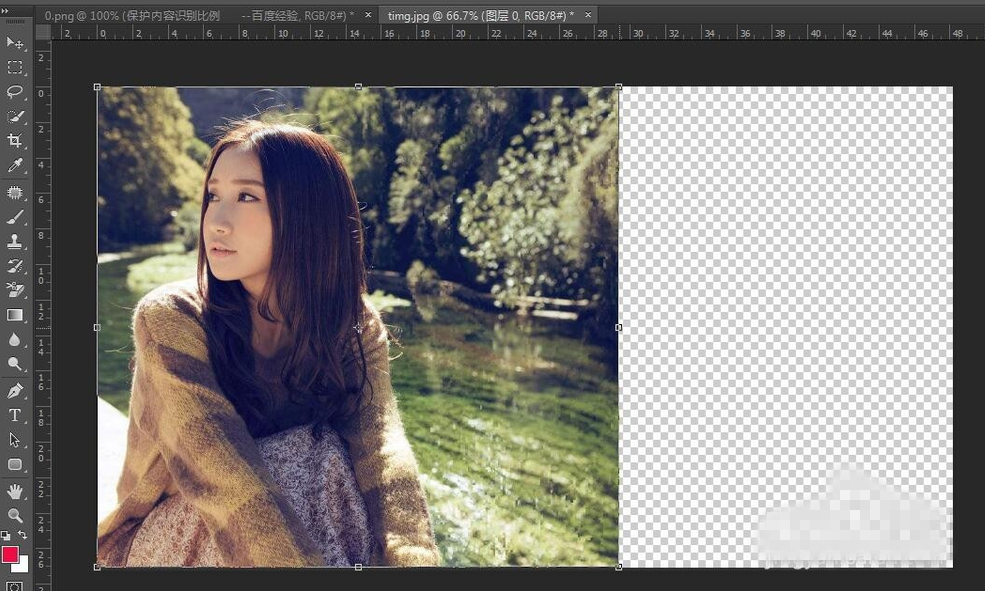The image size is (985, 591).
Task: Choose the Brush tool
Action: [15, 217]
